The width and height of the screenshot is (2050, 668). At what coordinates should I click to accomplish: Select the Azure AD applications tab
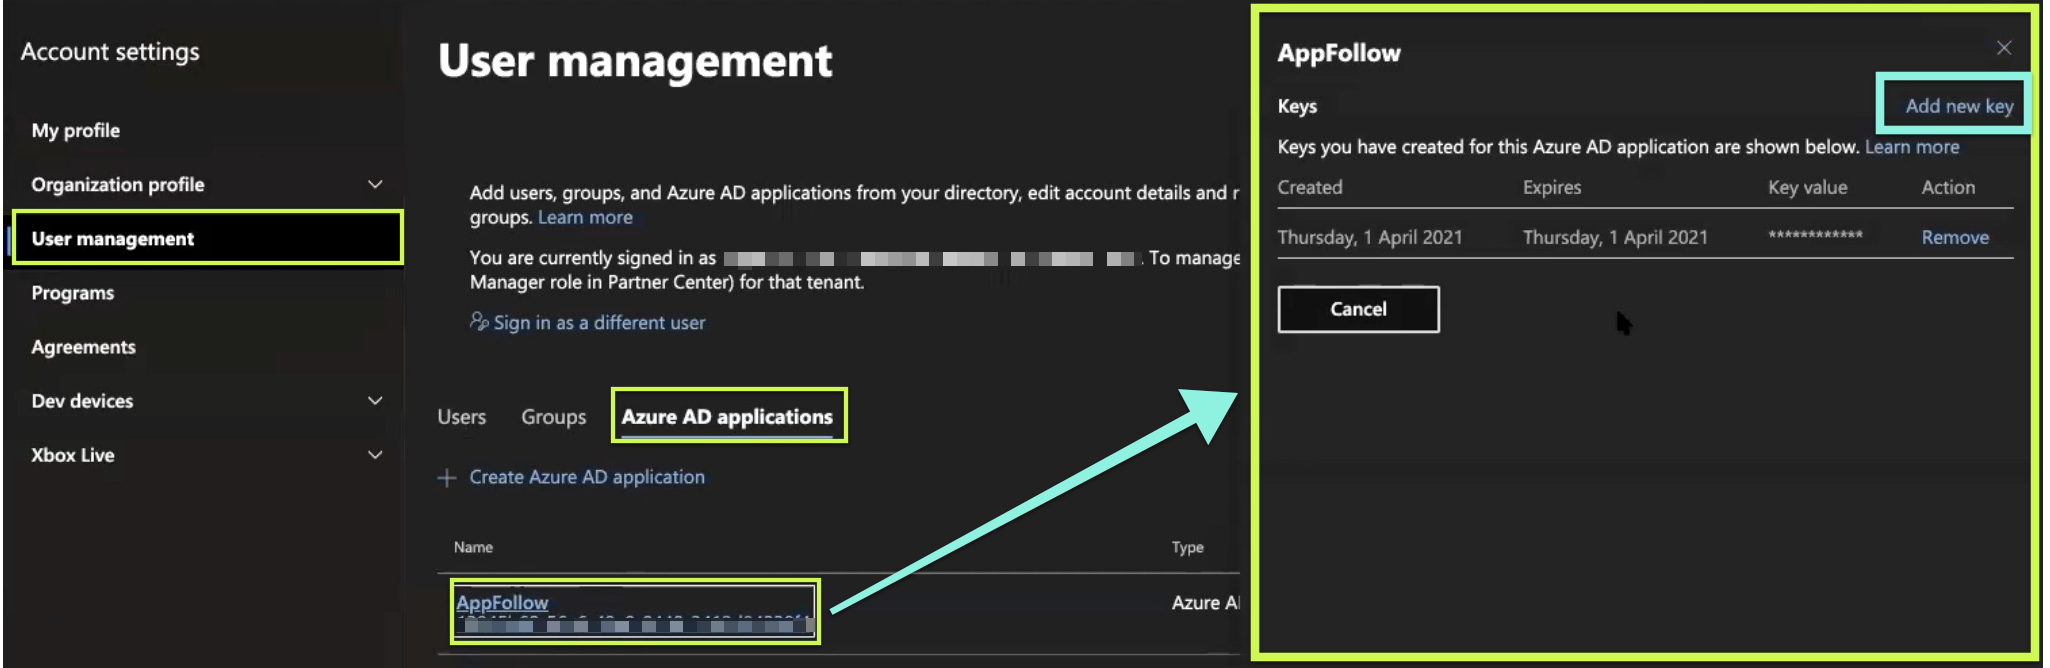(x=727, y=417)
